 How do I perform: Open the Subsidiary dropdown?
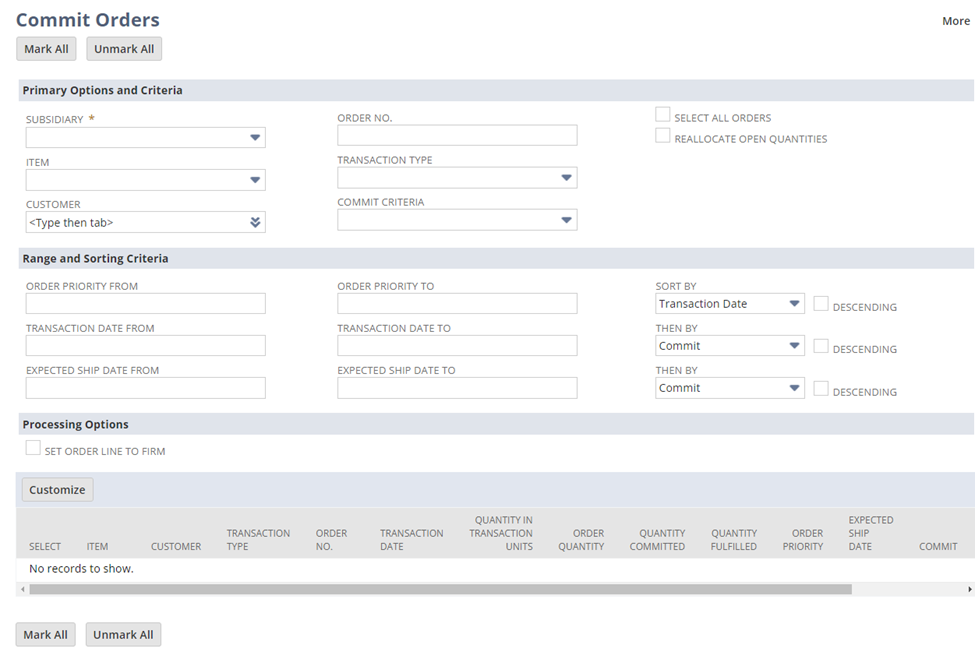[257, 137]
